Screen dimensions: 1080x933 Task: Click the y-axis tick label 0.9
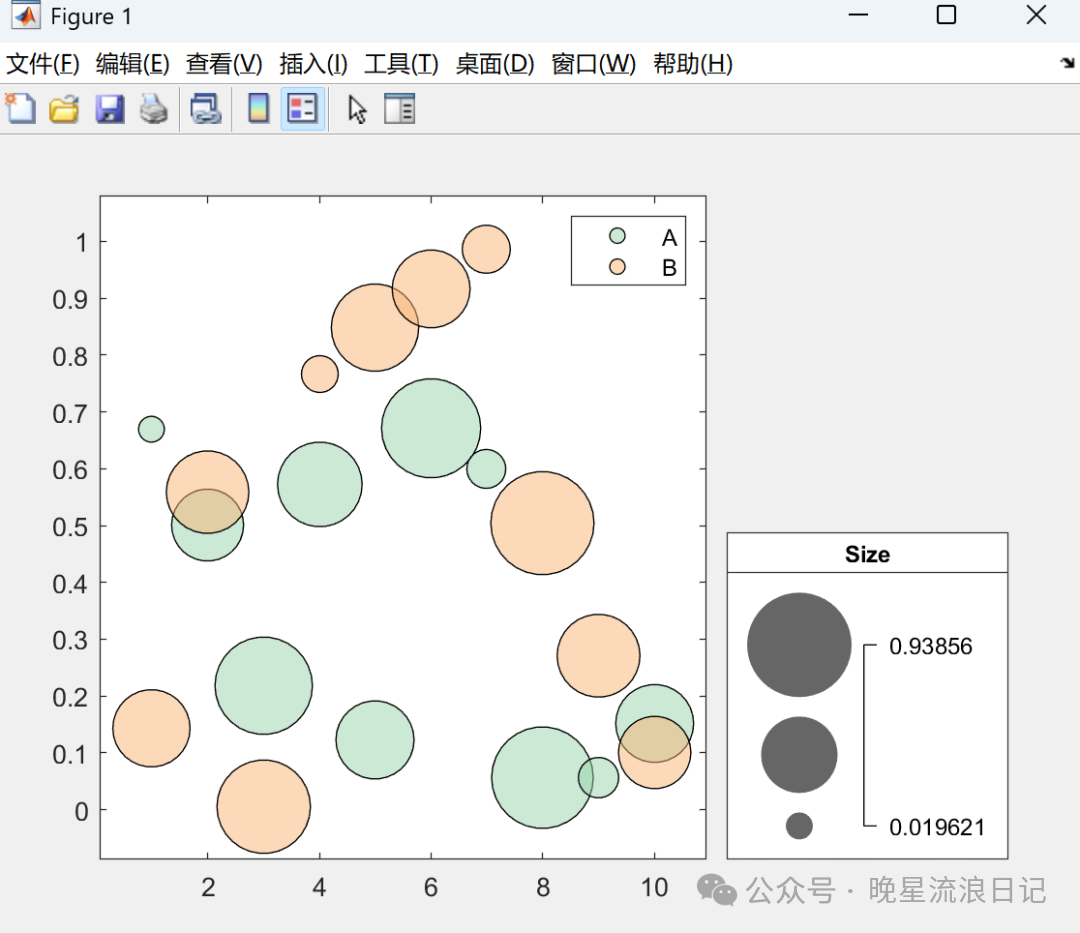(70, 300)
